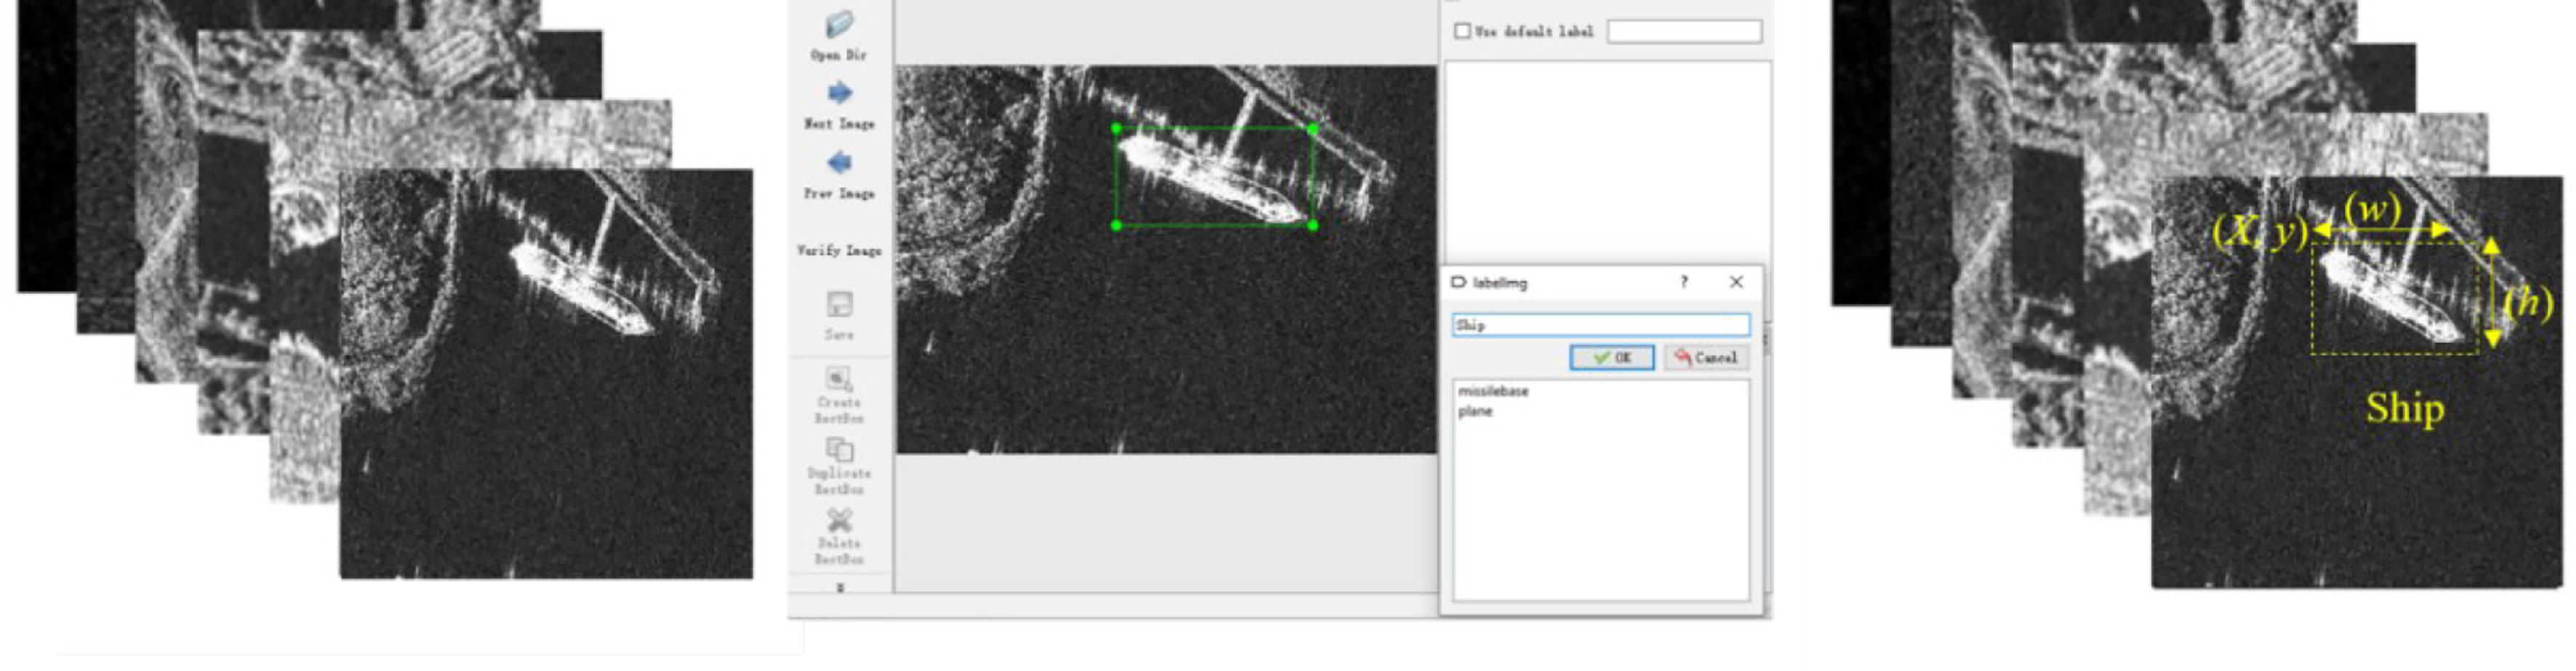Viewport: 2576px width, 671px height.
Task: Click the top-left green bounding box handle
Action: 1117,128
